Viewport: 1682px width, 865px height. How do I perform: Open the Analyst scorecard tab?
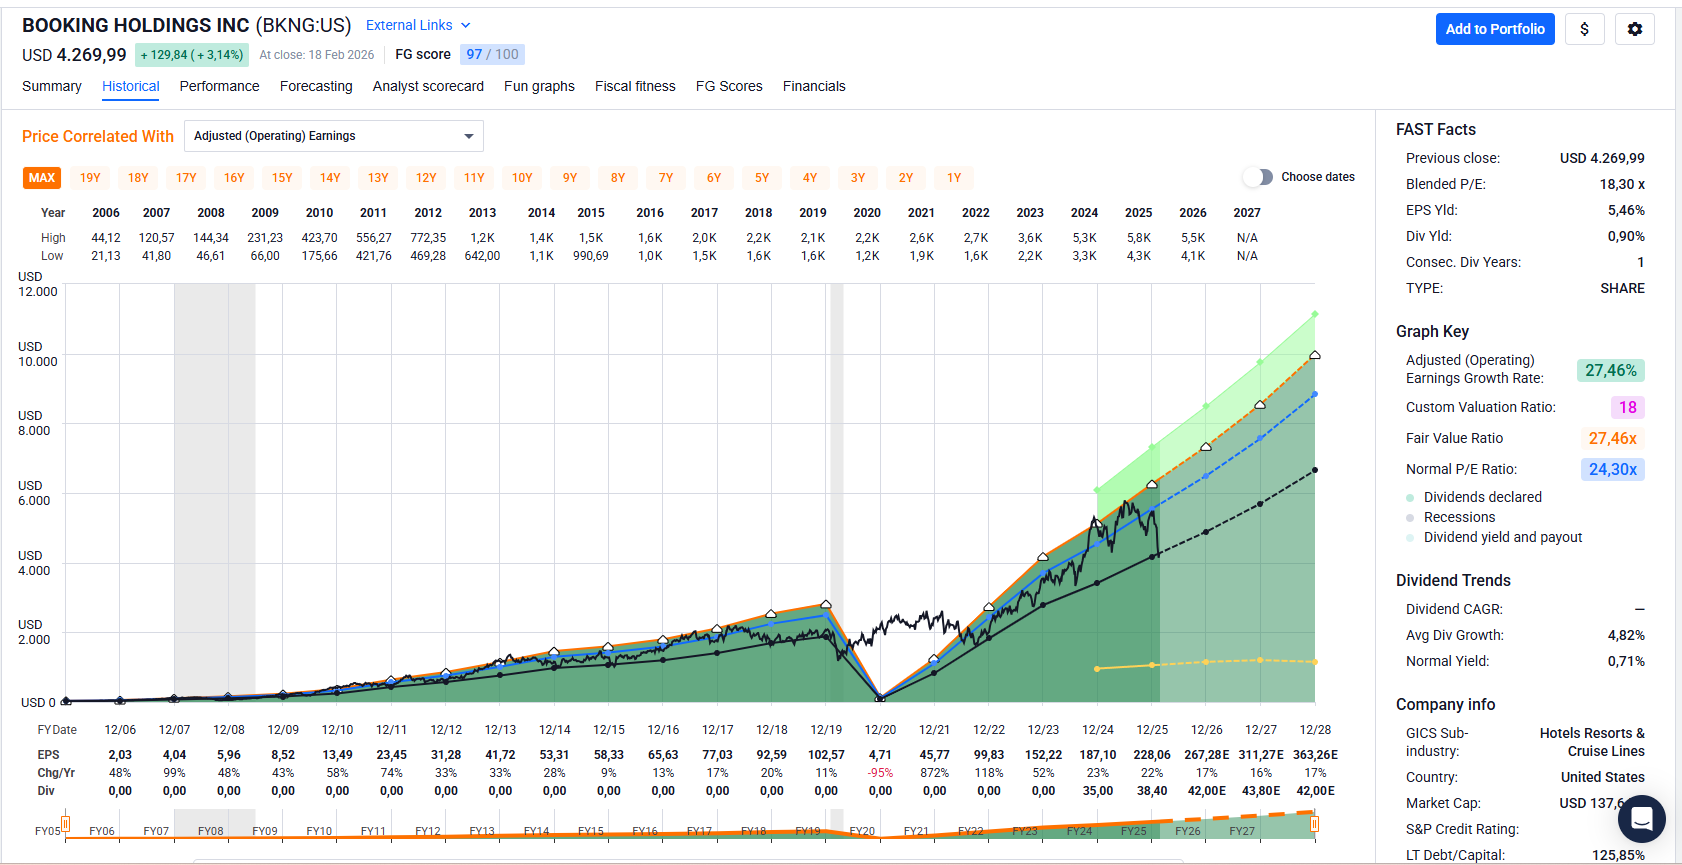click(428, 86)
